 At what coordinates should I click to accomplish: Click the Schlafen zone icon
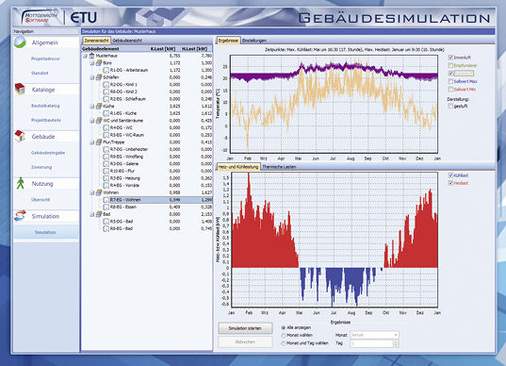[x=99, y=77]
